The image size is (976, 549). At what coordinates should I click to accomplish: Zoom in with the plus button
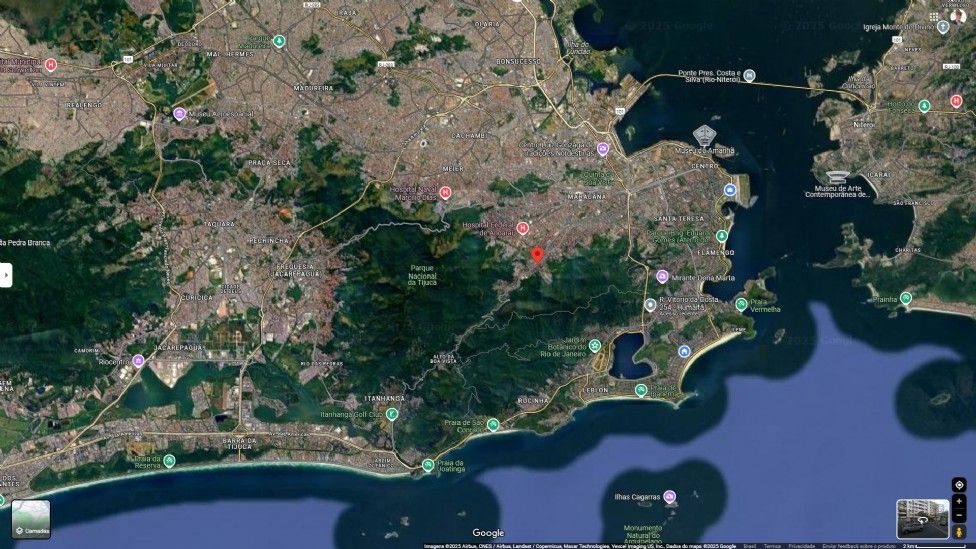(x=959, y=502)
